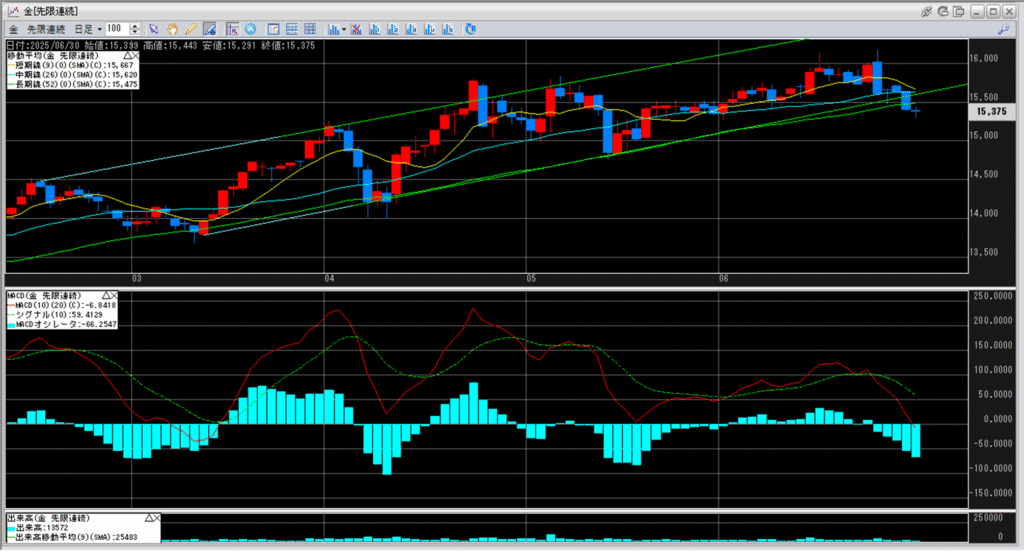The width and height of the screenshot is (1024, 551).
Task: Expand the indicator chart icon dropdown arrow
Action: click(344, 29)
